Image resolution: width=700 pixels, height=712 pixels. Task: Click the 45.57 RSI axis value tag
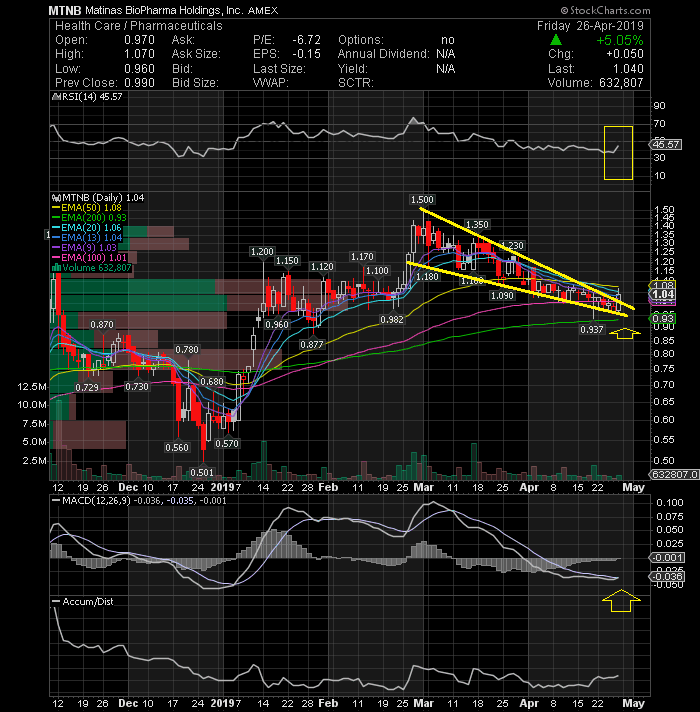(x=665, y=144)
